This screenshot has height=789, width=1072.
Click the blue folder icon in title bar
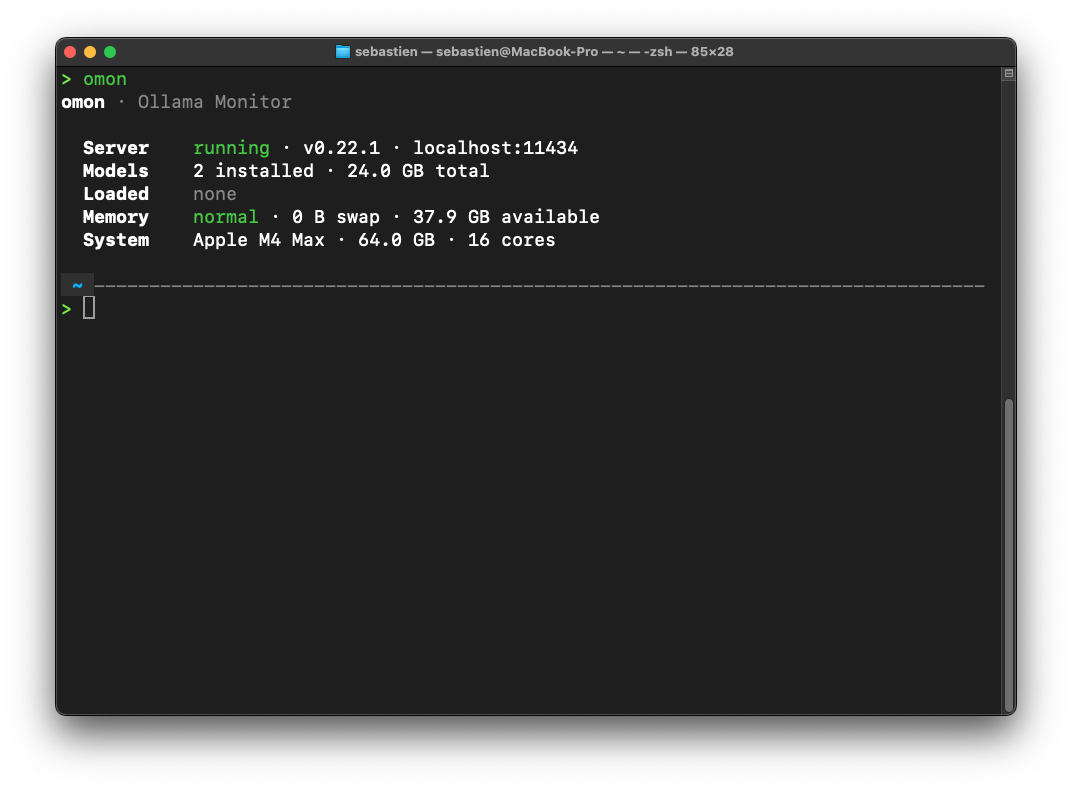[x=343, y=52]
